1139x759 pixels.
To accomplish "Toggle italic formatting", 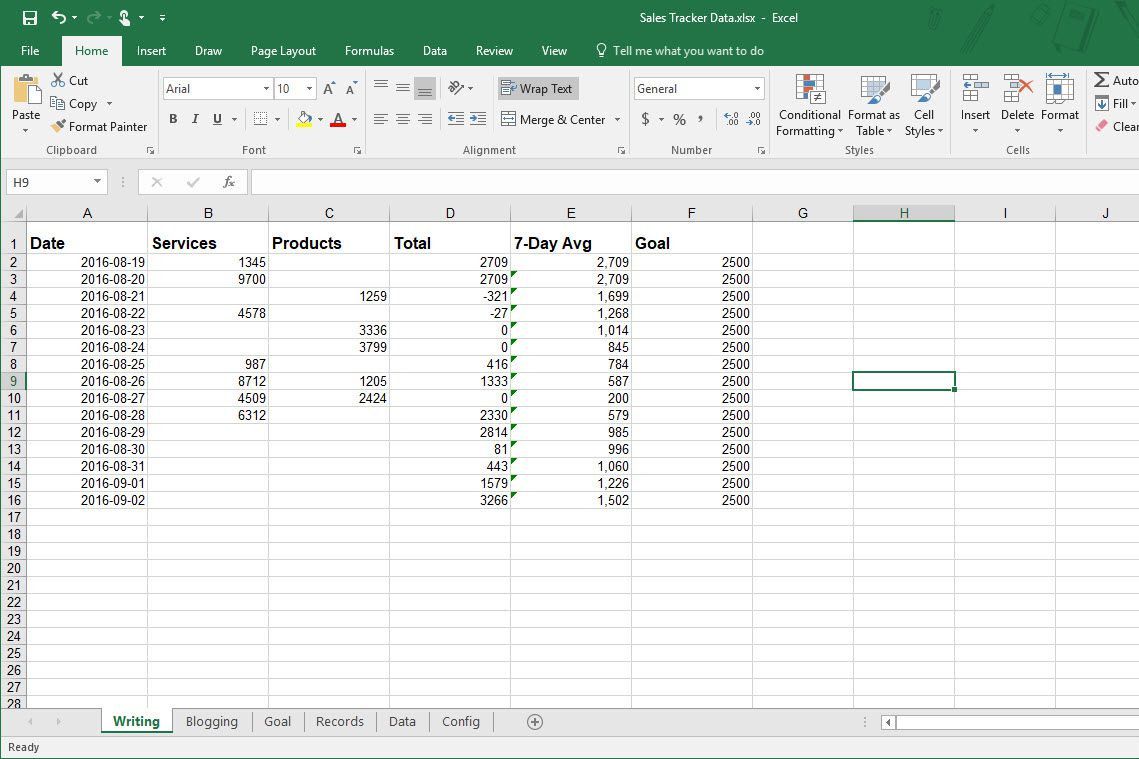I will 194,119.
